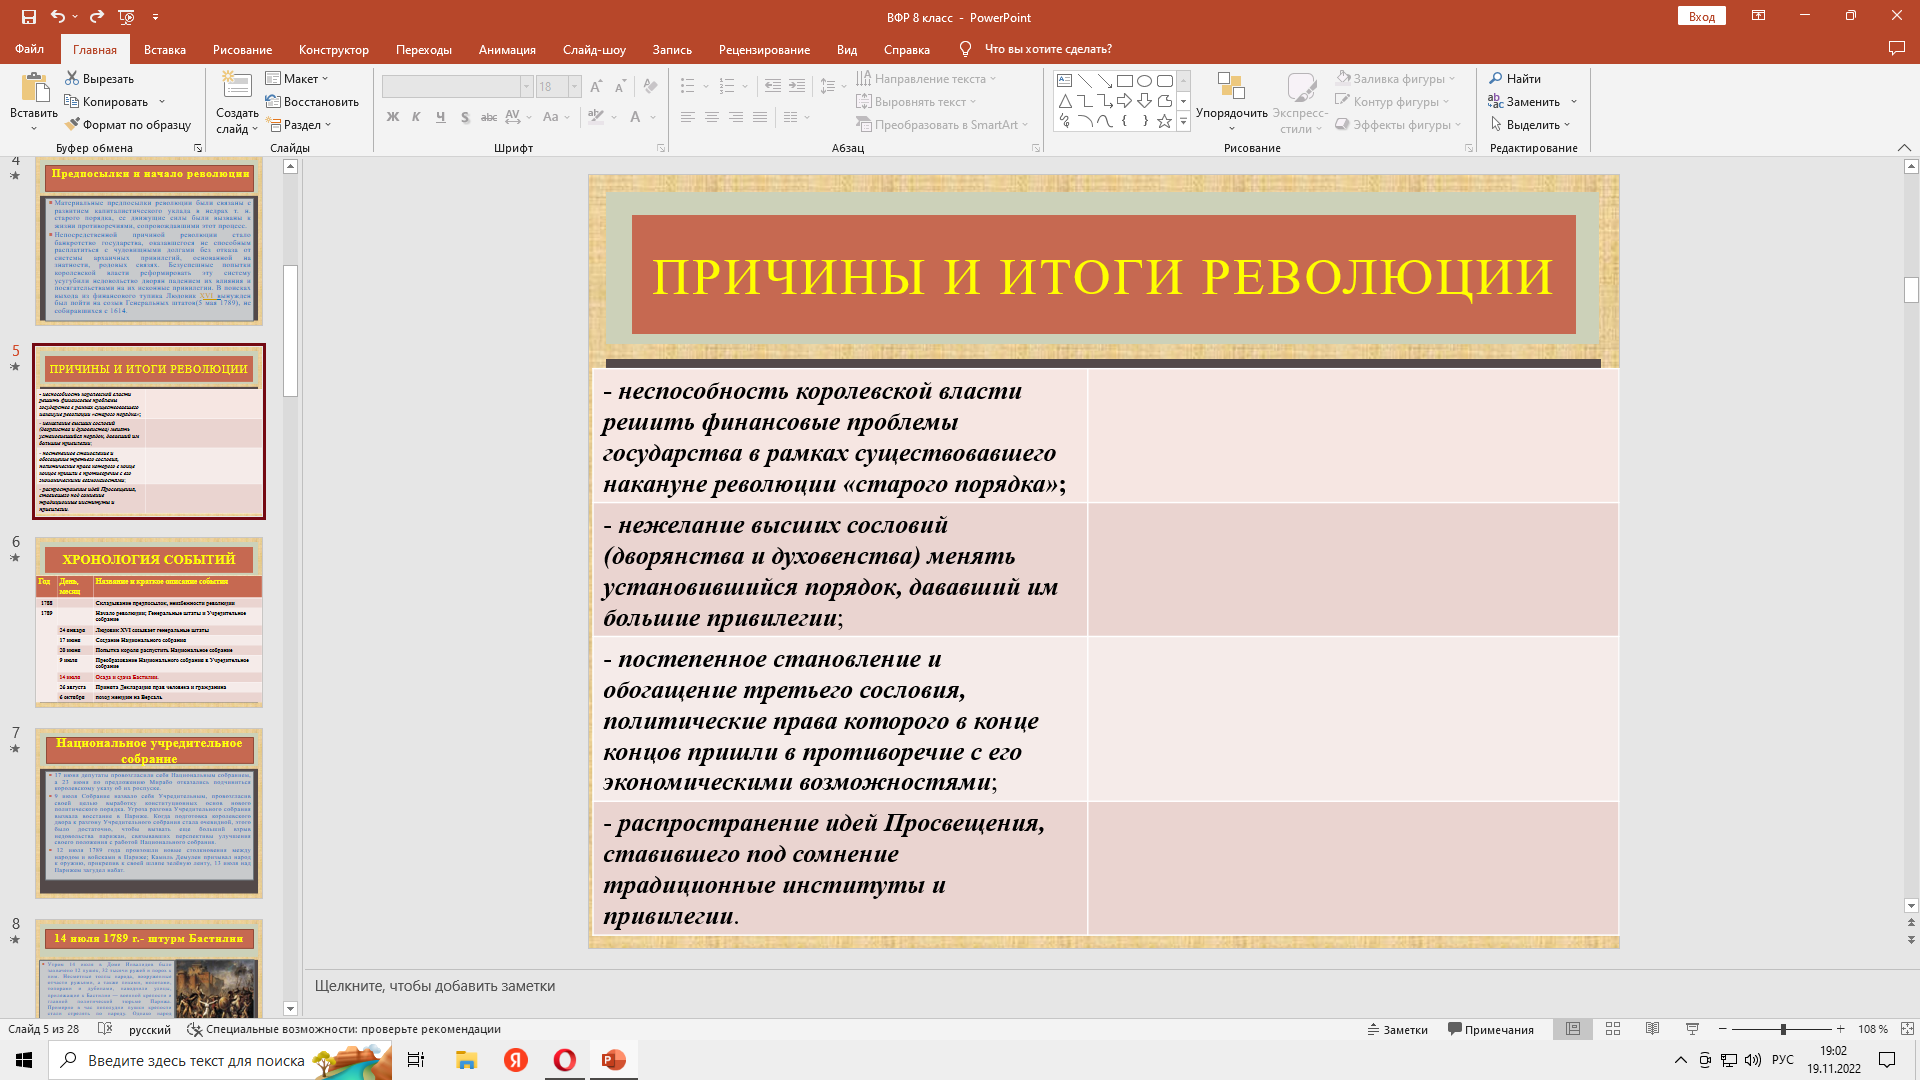The image size is (1920, 1080).
Task: Click the Save icon in quick access toolbar
Action: coord(28,17)
